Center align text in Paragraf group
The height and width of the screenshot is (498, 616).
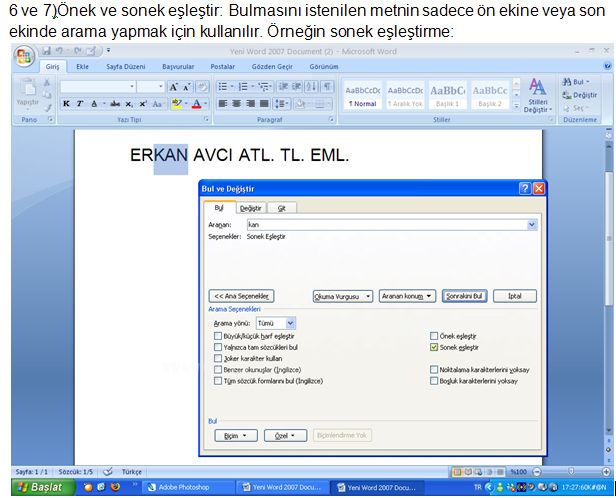pos(236,104)
